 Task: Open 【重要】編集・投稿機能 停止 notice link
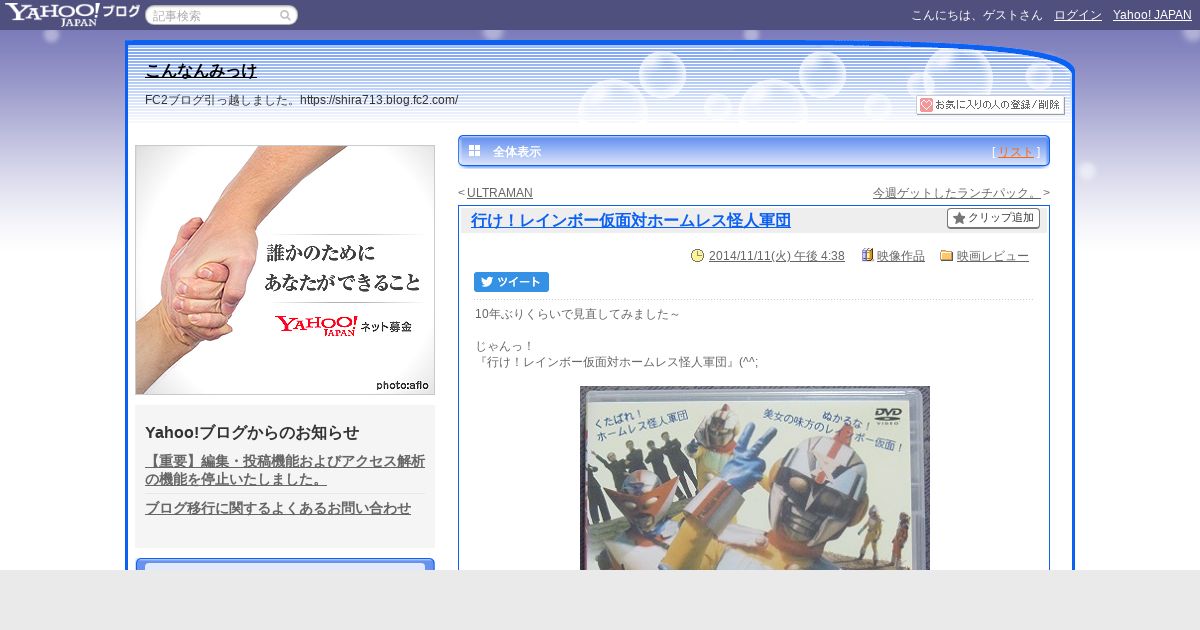(285, 470)
